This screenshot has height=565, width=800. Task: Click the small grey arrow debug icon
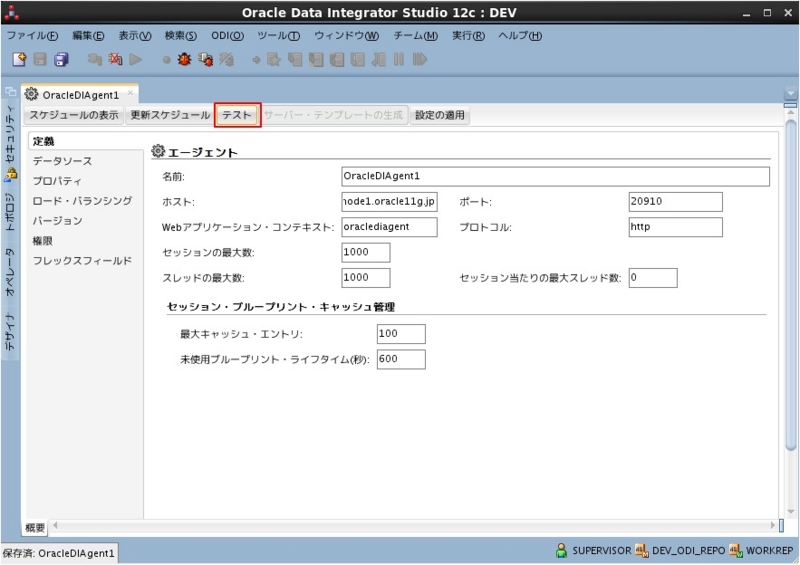256,60
